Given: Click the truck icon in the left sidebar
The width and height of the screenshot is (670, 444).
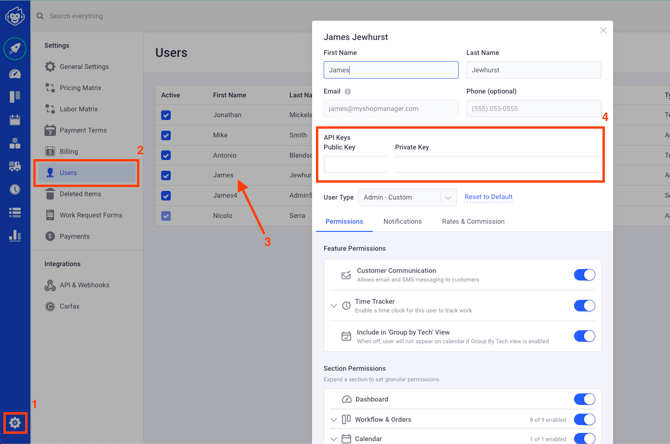Looking at the screenshot, I should tap(15, 166).
